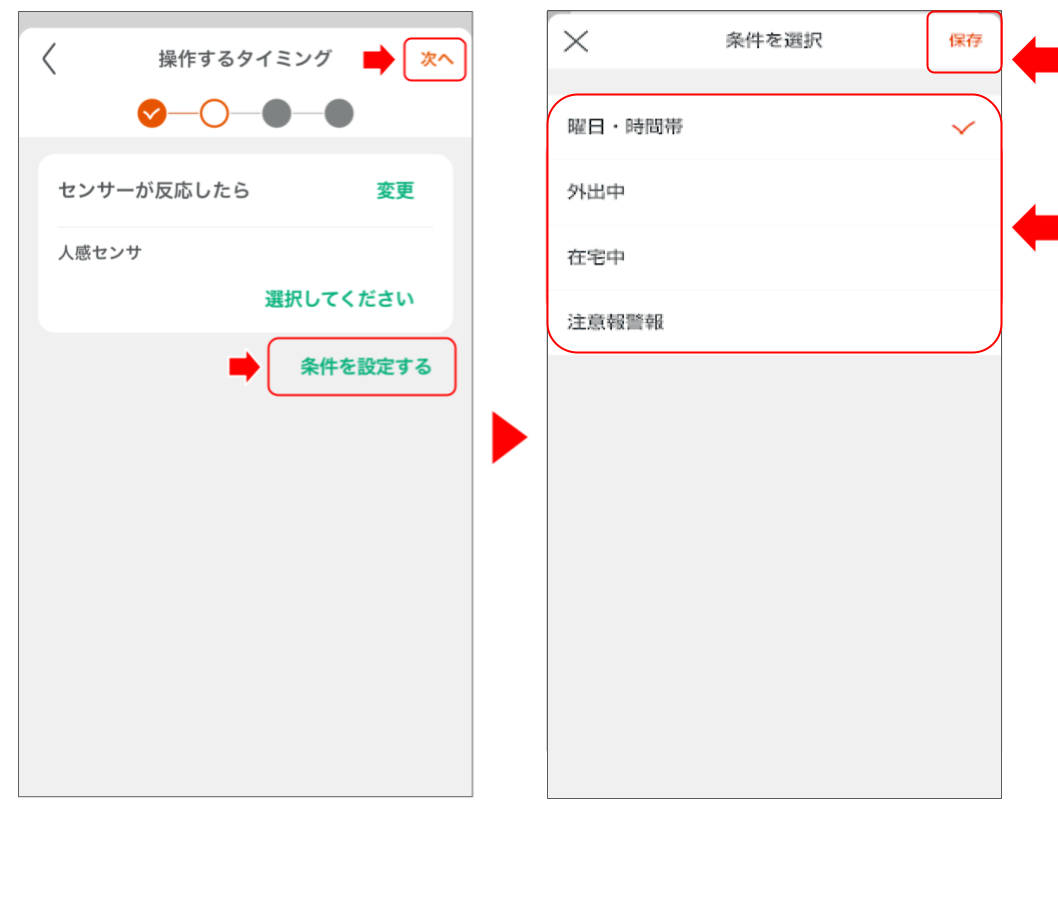This screenshot has width=1058, height=906.
Task: Tap the 条件を設定する button
Action: point(361,367)
